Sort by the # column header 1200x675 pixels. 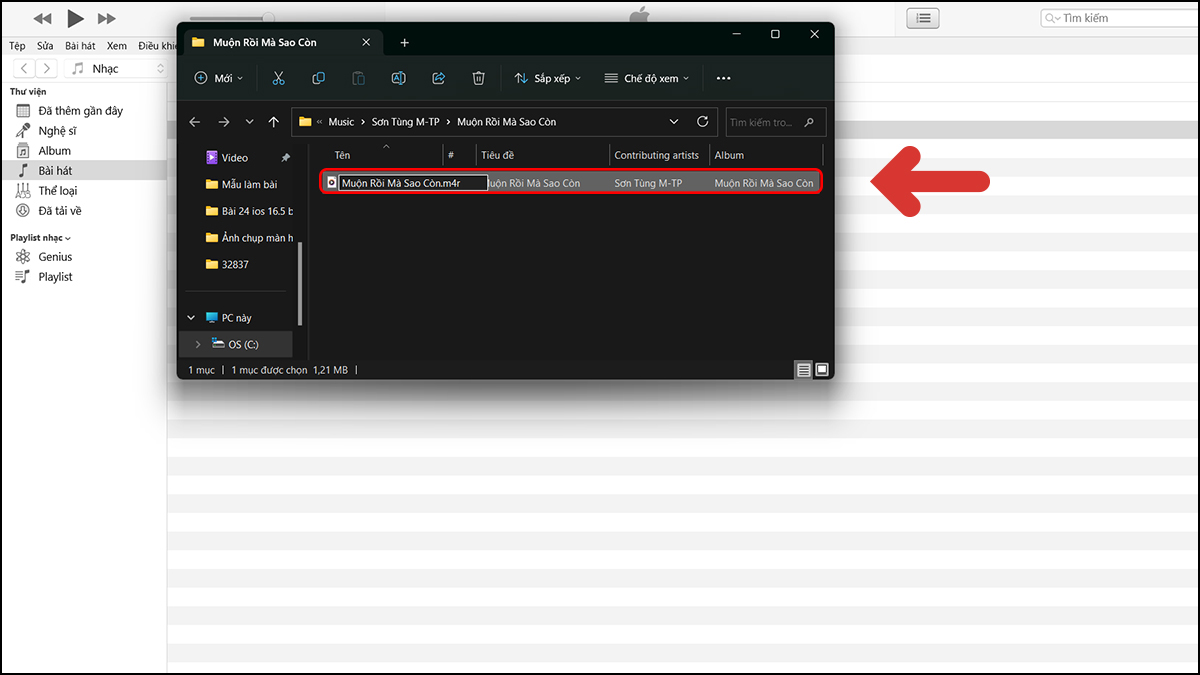click(x=459, y=155)
